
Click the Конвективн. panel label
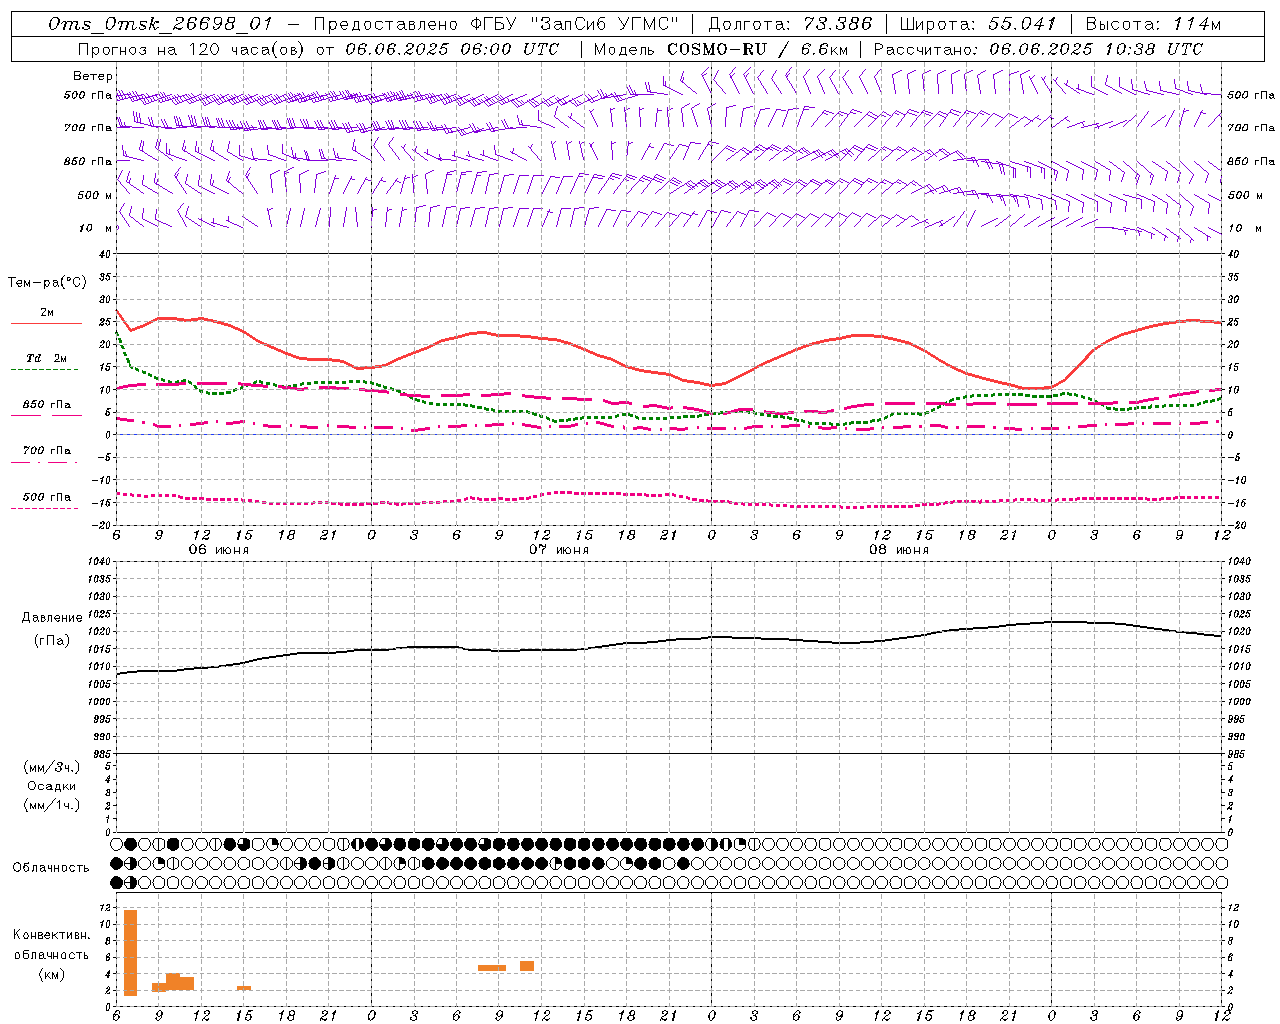point(52,935)
